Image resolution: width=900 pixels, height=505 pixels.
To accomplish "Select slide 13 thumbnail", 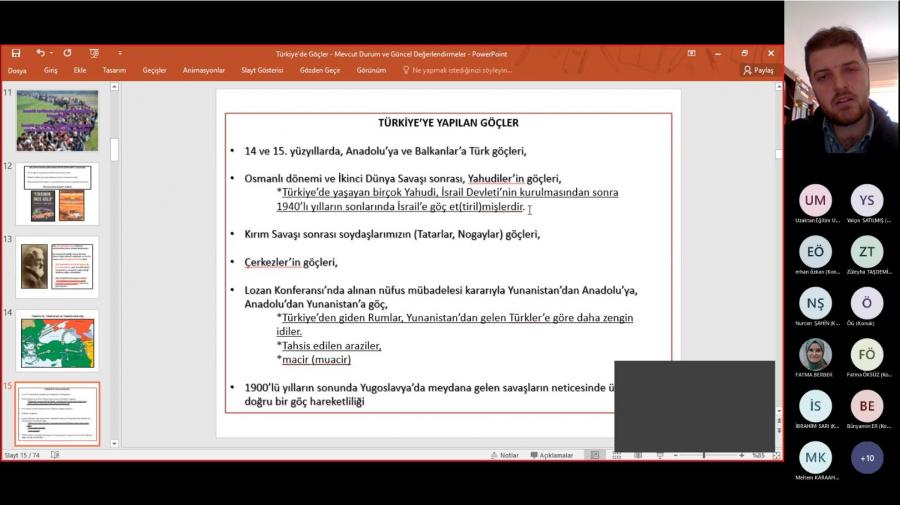I will 58,267.
